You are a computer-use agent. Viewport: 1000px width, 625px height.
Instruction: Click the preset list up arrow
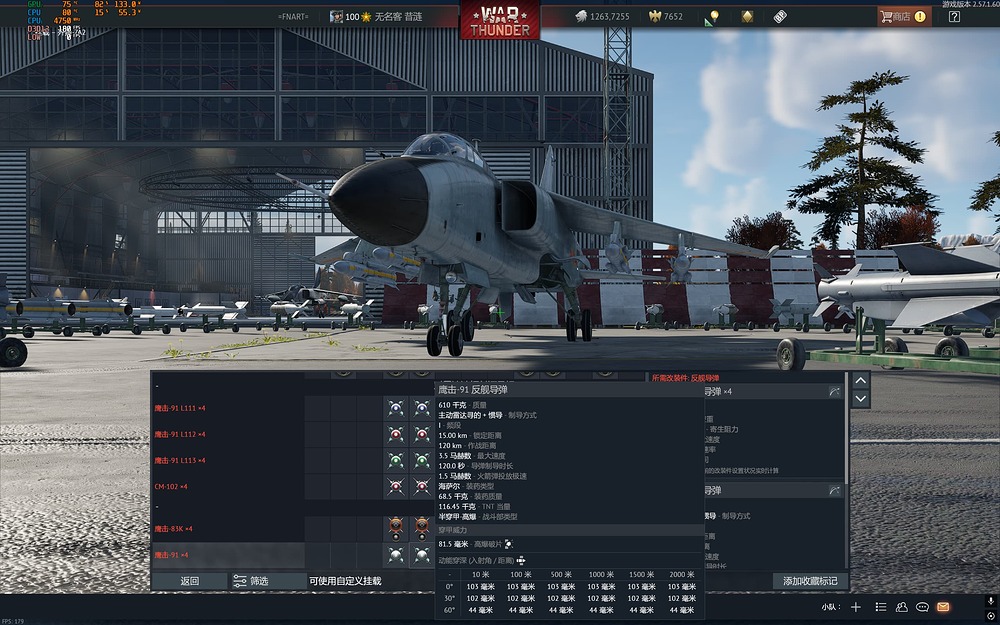point(860,380)
